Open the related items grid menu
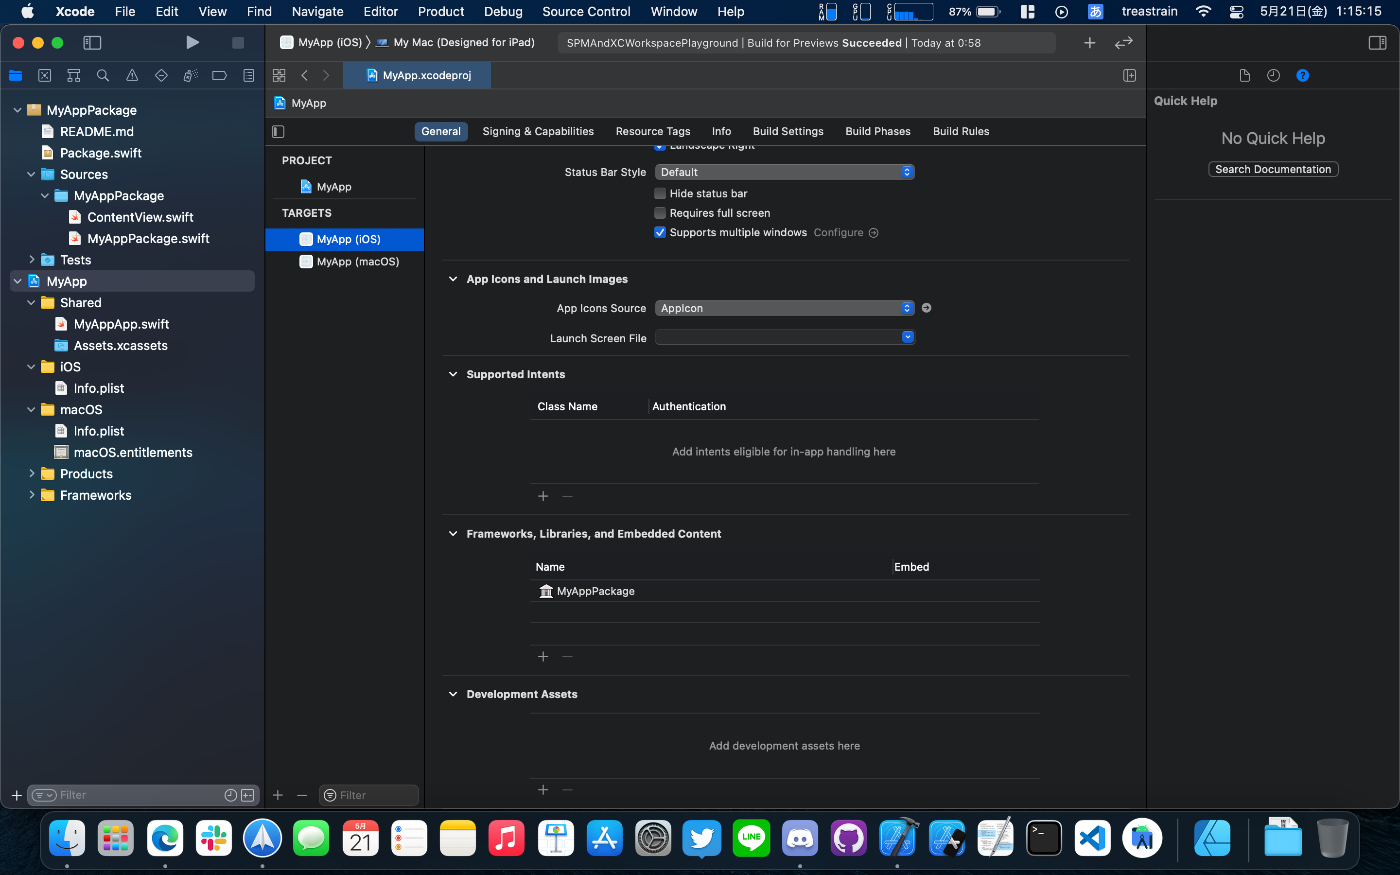This screenshot has width=1400, height=875. pyautogui.click(x=279, y=76)
